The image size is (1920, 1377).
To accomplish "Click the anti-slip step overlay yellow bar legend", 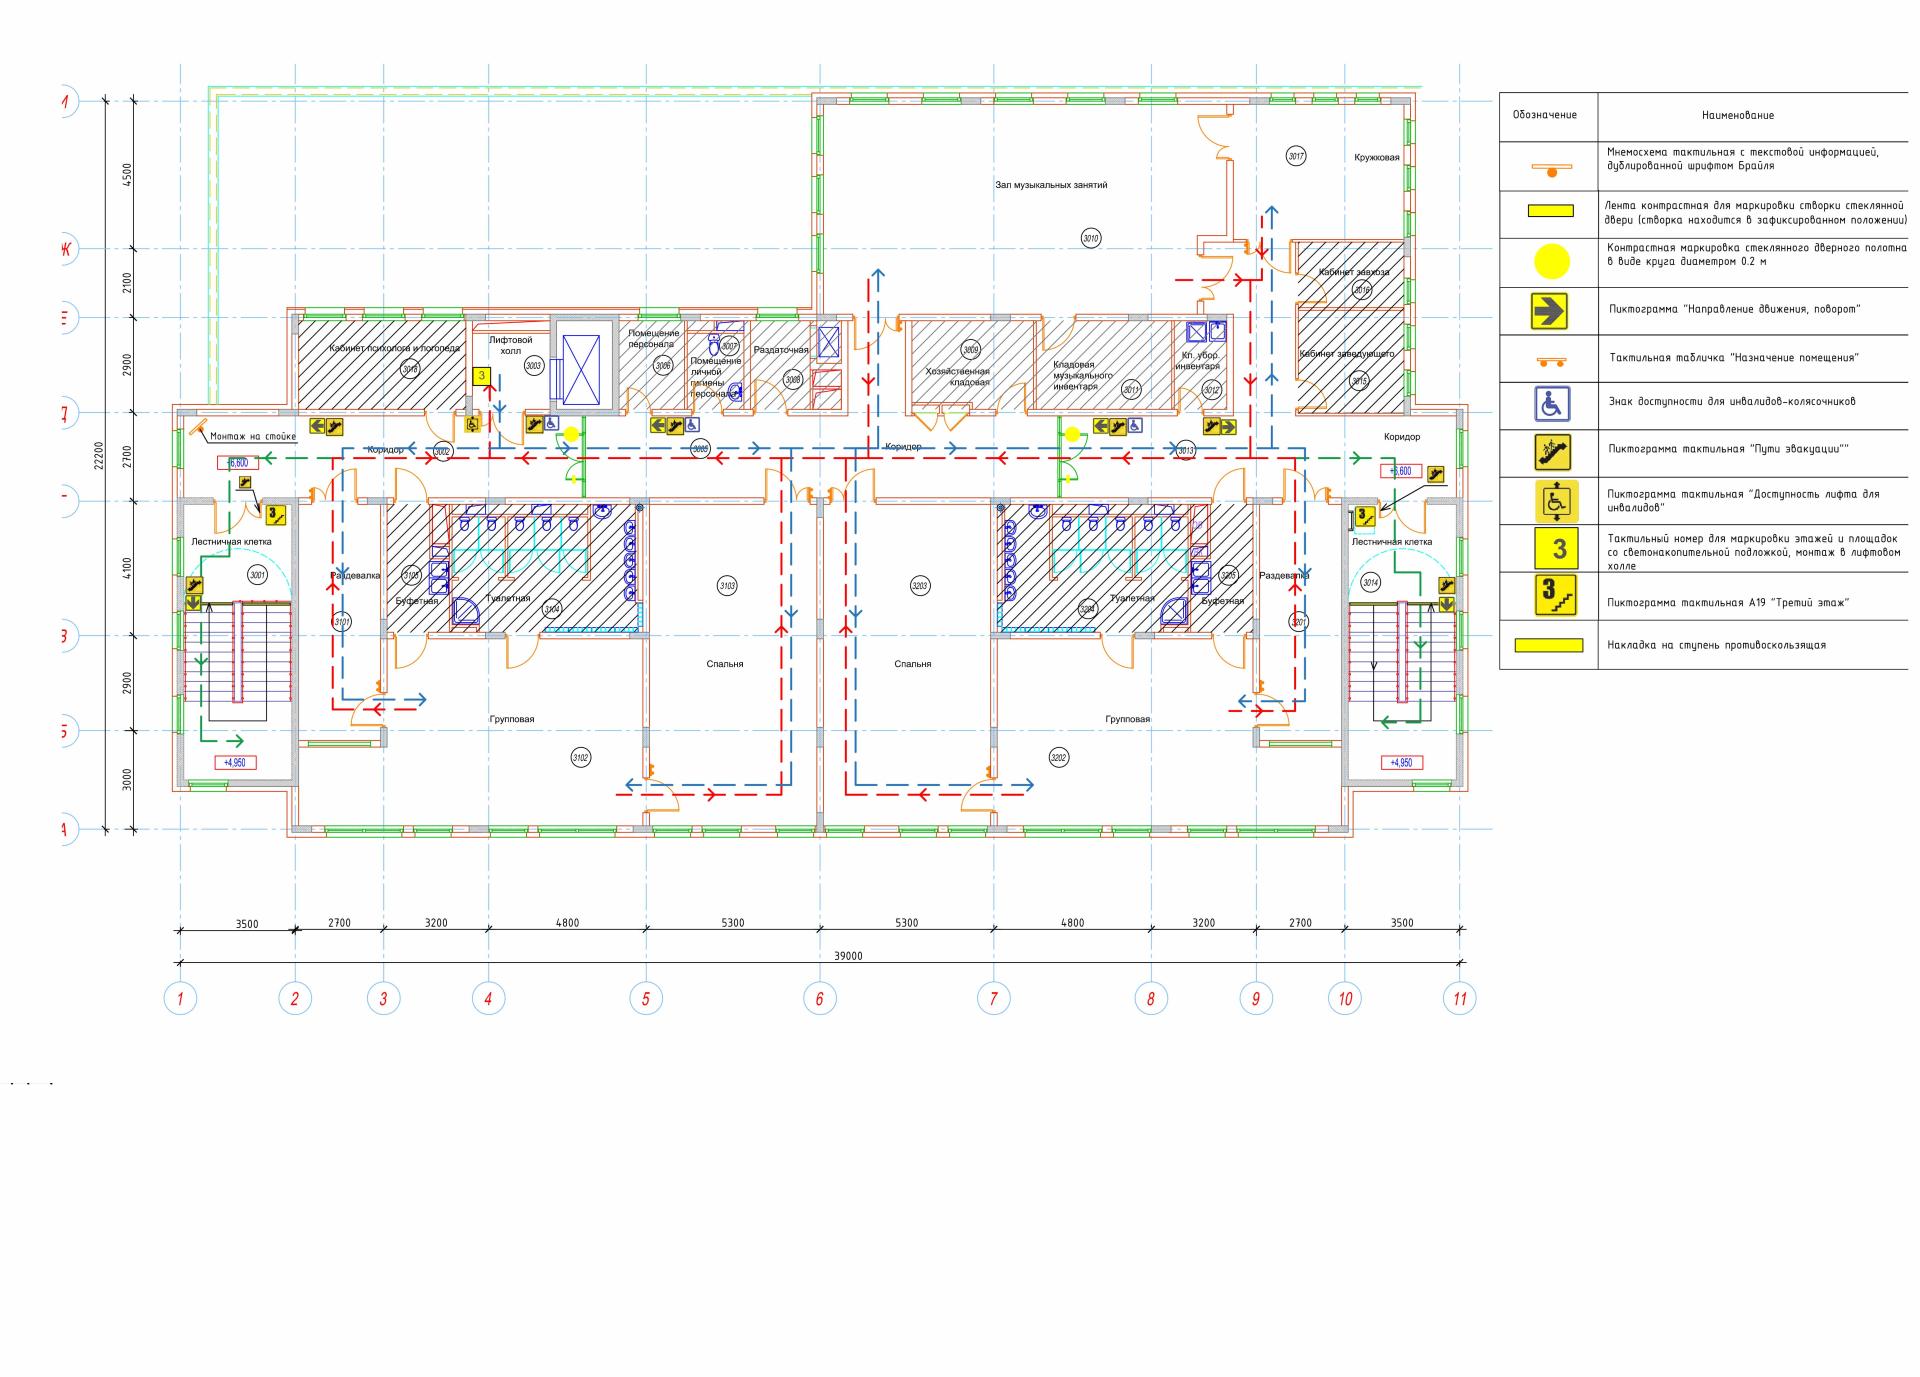I will pyautogui.click(x=1549, y=645).
